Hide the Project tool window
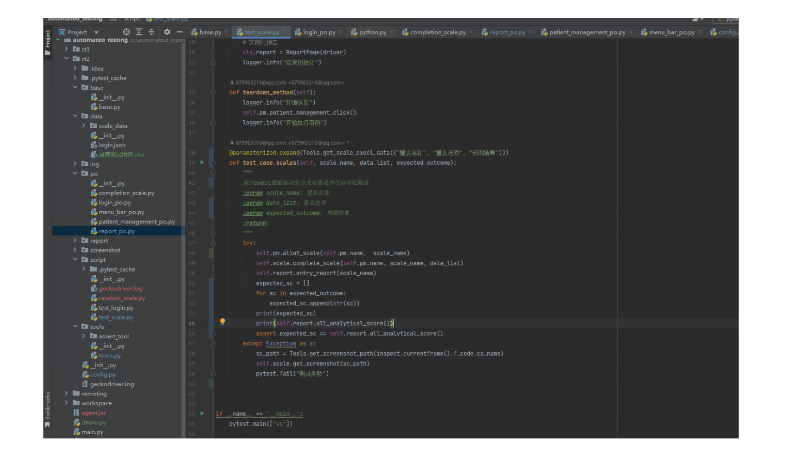Image resolution: width=800 pixels, height=453 pixels. coord(179,32)
